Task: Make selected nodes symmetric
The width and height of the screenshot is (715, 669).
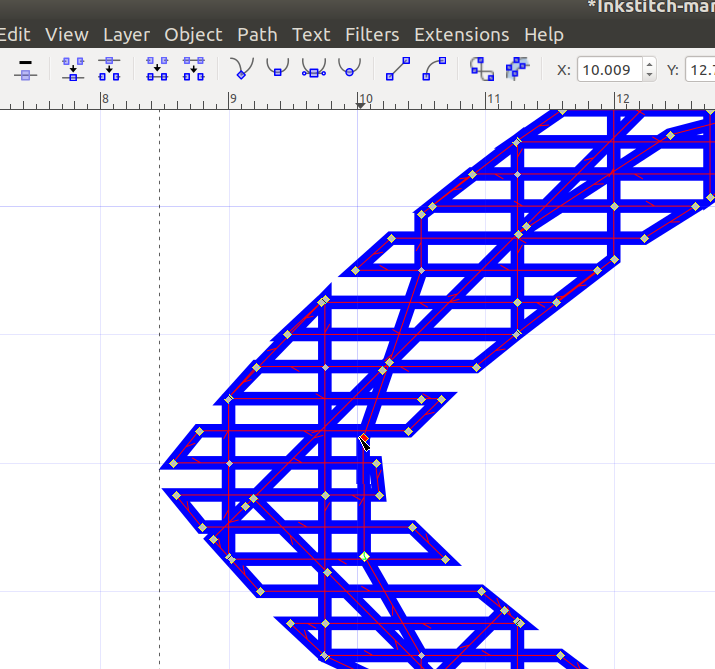Action: pyautogui.click(x=313, y=68)
